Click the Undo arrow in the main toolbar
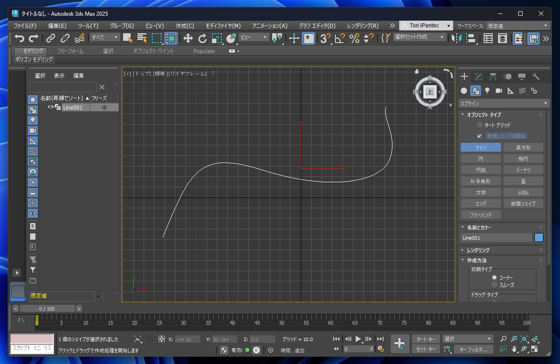The image size is (560, 364). pos(19,38)
